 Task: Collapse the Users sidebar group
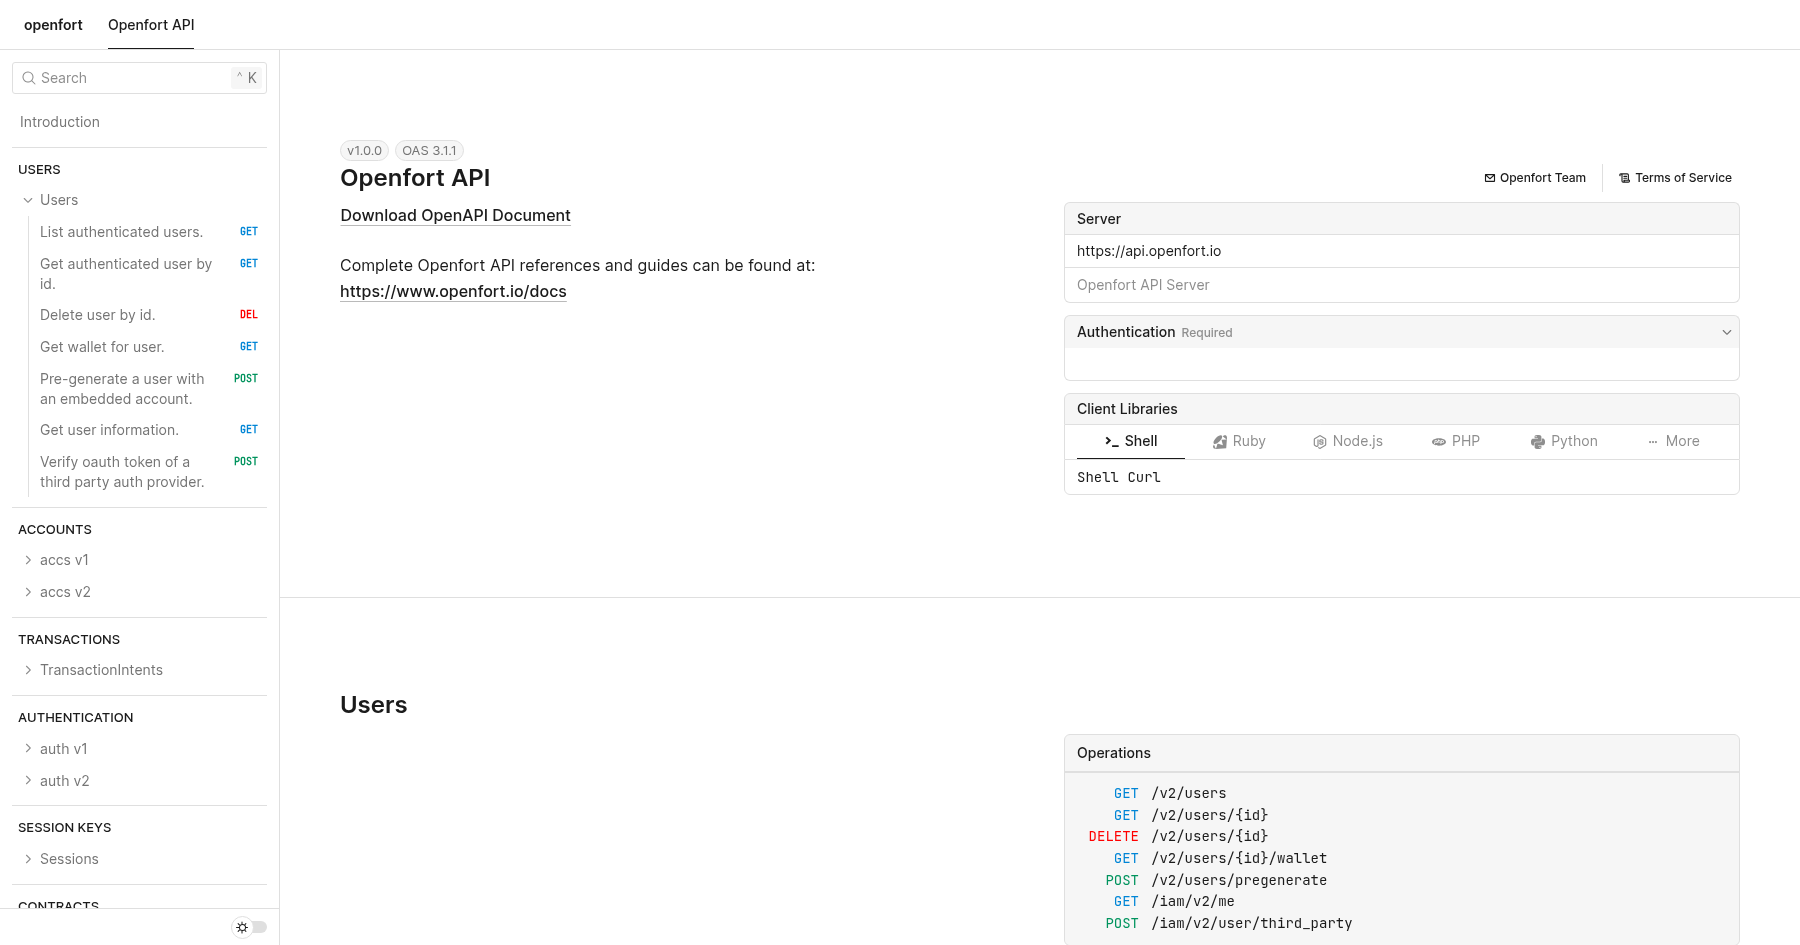tap(28, 200)
